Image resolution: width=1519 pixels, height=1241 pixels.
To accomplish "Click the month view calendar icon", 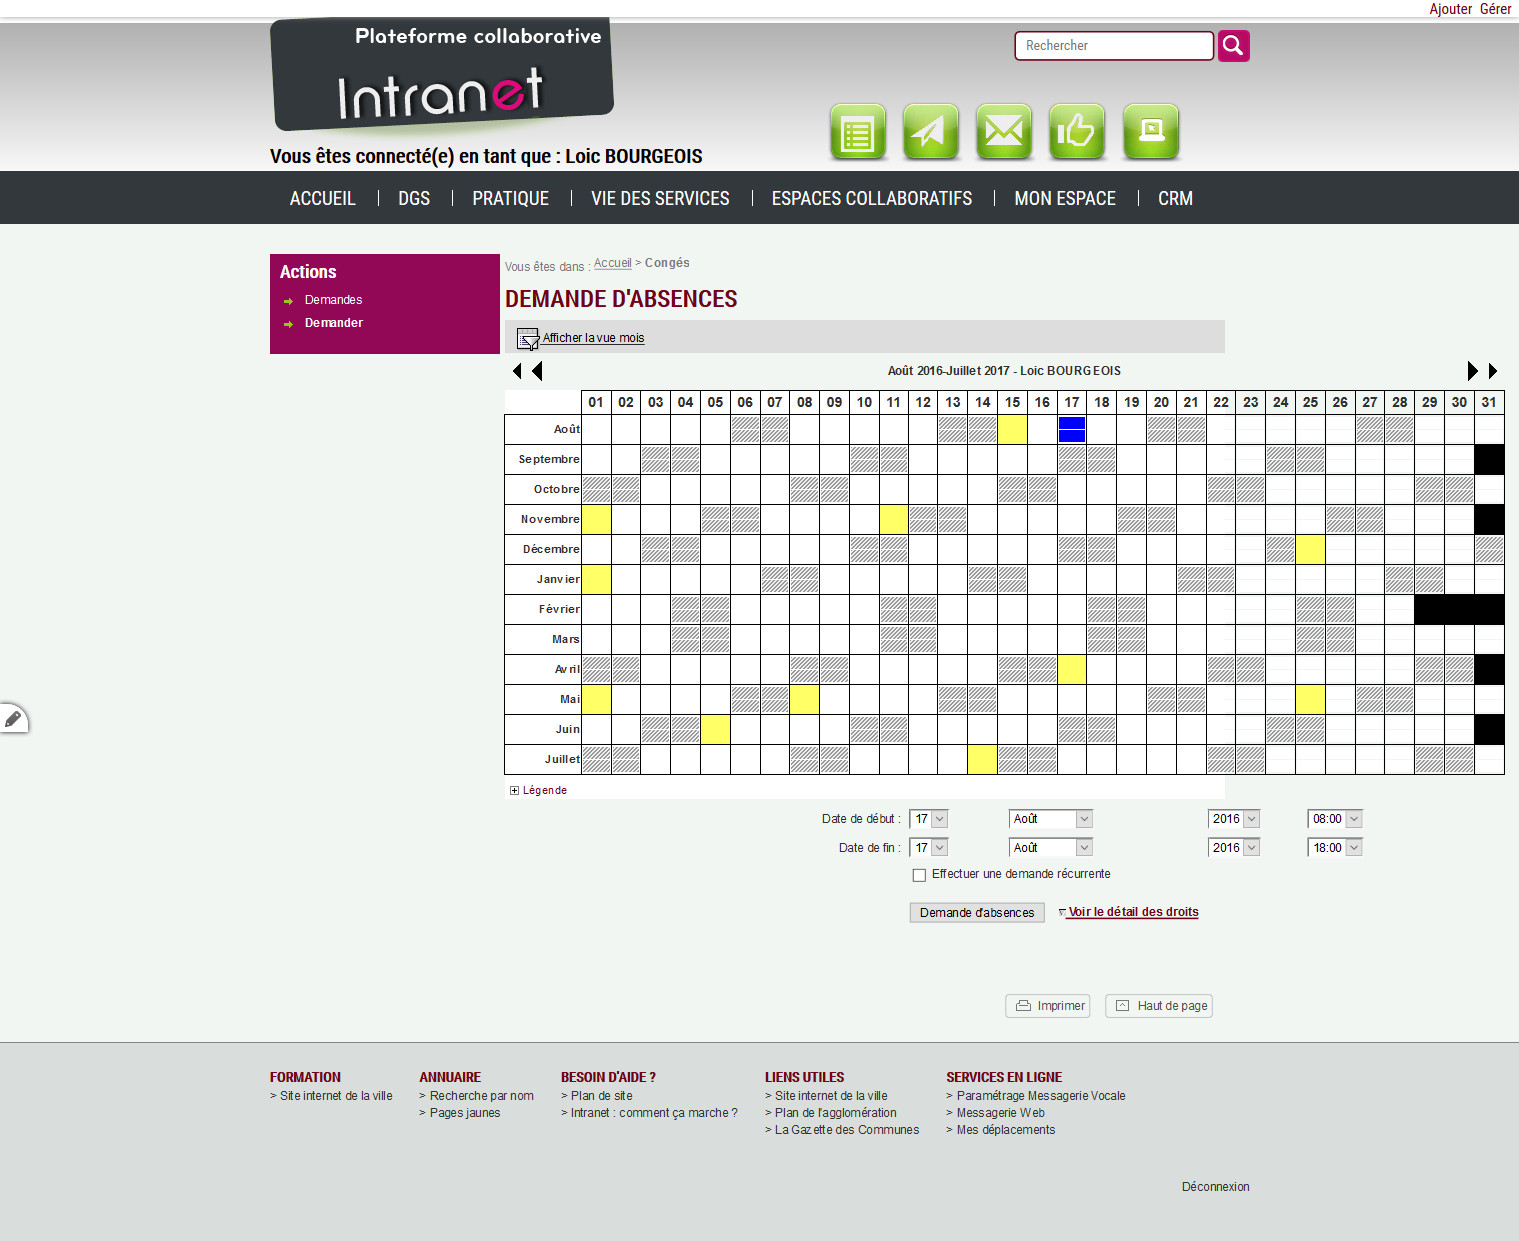I will (527, 339).
